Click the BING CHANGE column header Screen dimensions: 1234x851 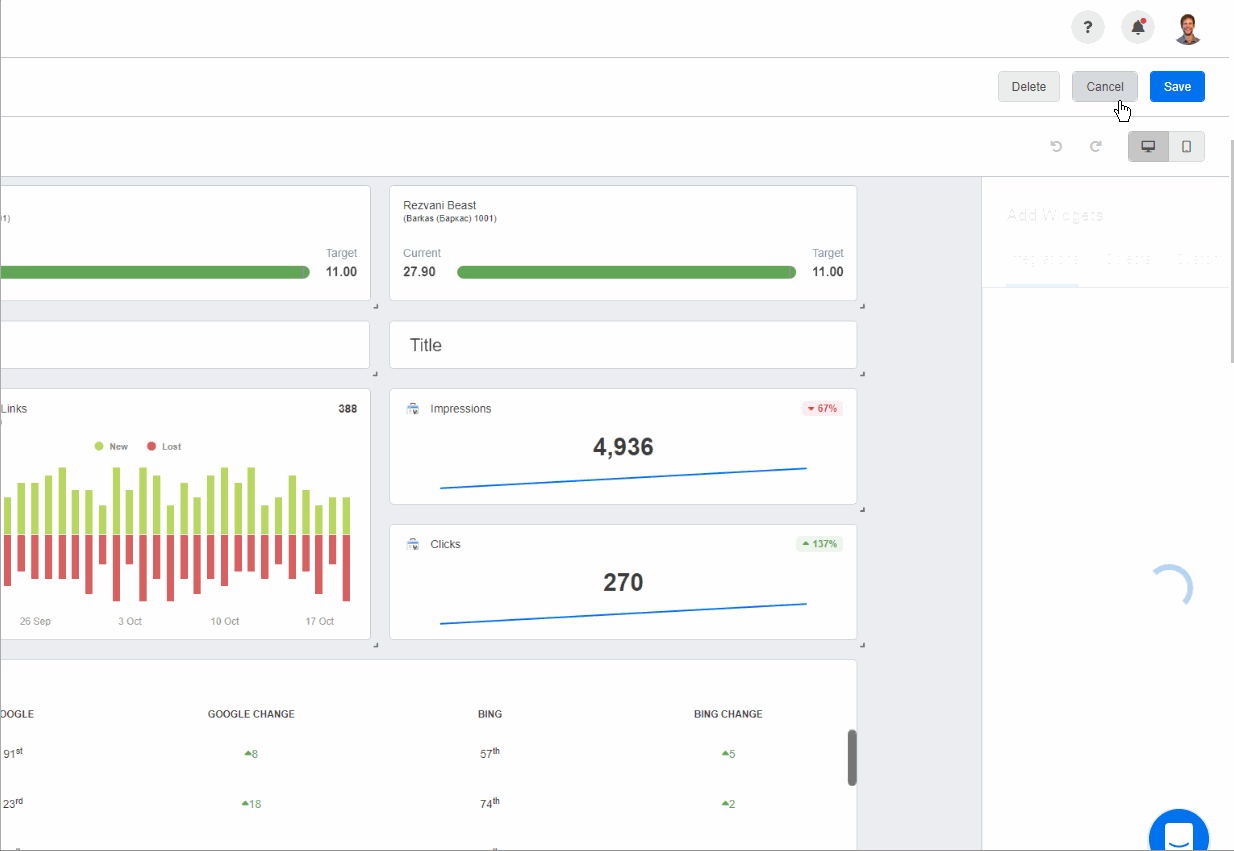[x=728, y=714]
